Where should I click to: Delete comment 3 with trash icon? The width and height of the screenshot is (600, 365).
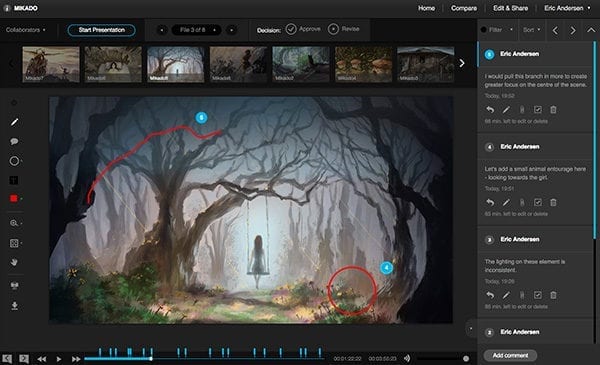[553, 295]
